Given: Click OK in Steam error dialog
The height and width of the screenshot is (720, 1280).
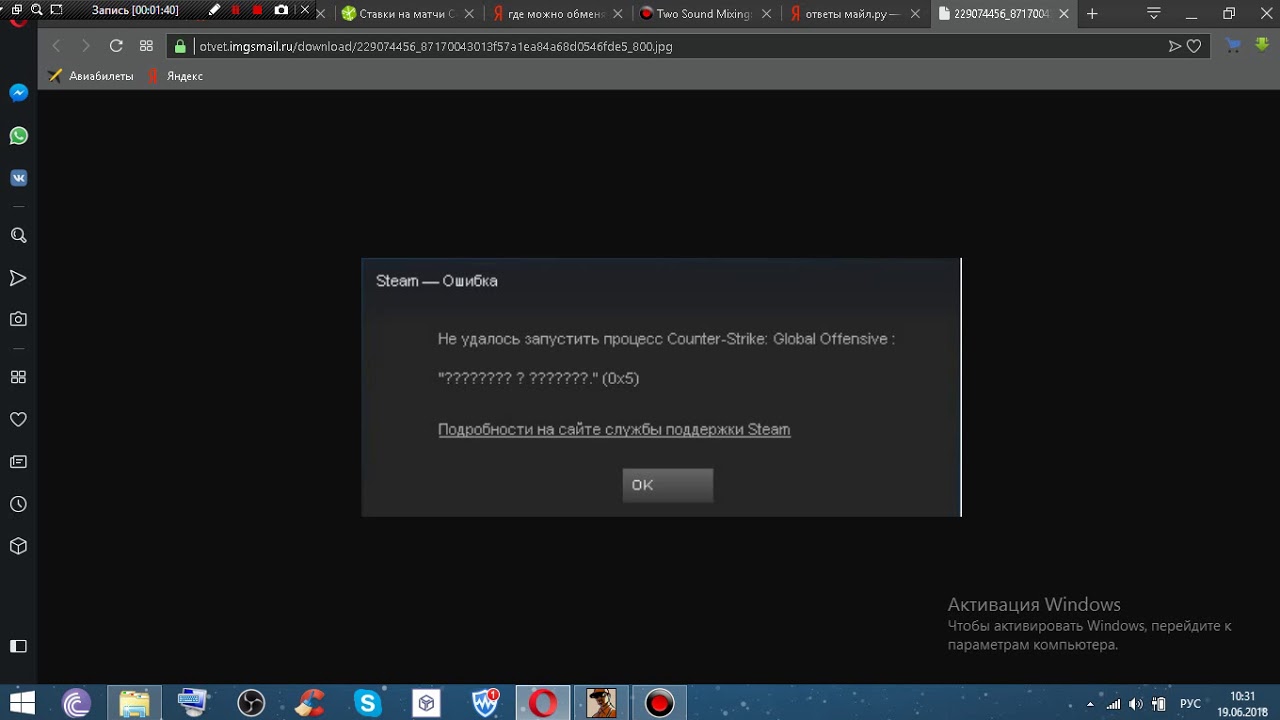Looking at the screenshot, I should (x=668, y=485).
